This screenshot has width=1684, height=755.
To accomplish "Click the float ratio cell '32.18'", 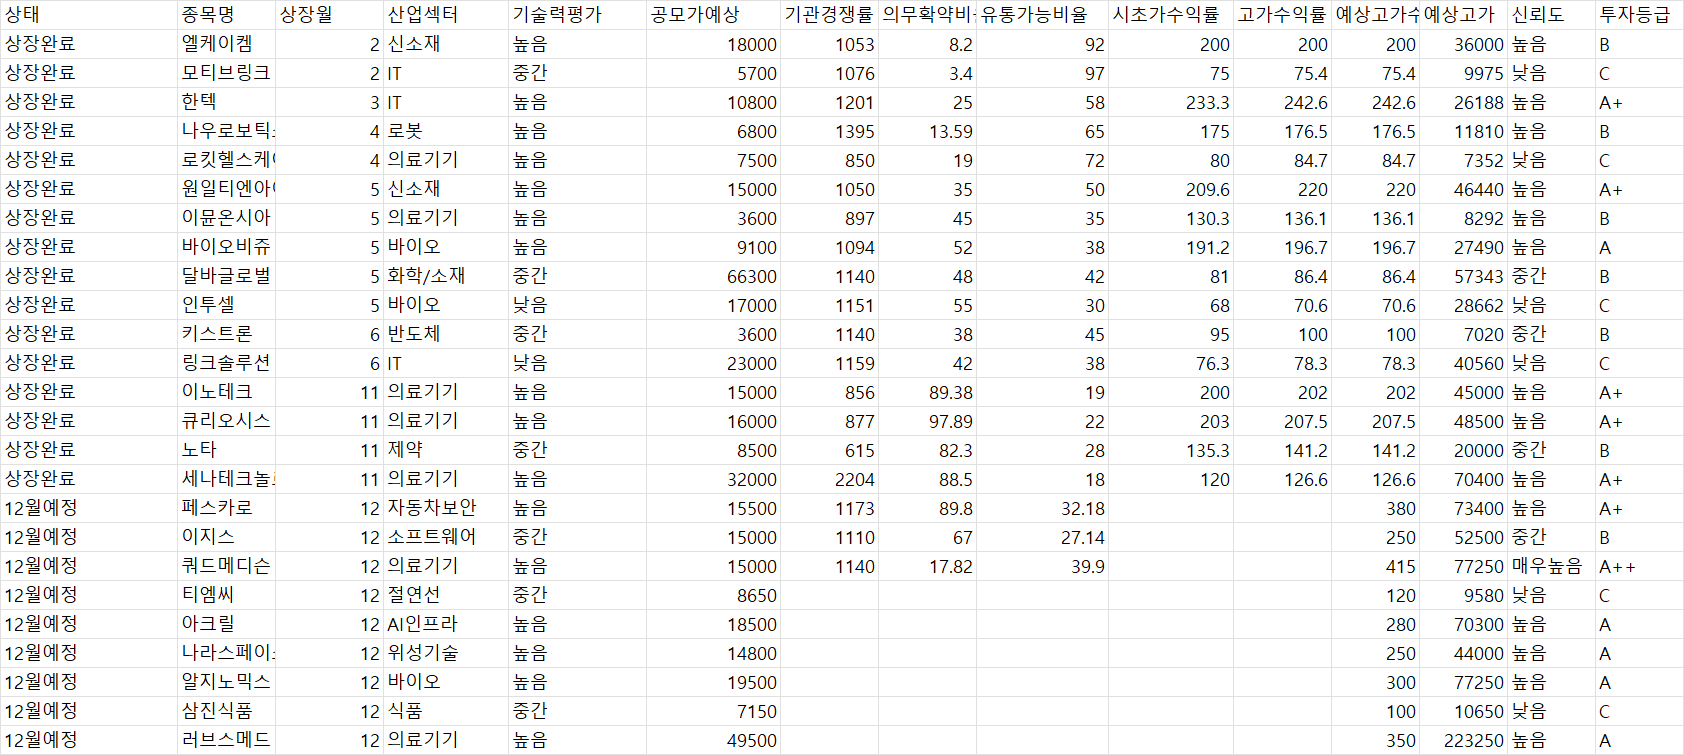I will pyautogui.click(x=1042, y=508).
